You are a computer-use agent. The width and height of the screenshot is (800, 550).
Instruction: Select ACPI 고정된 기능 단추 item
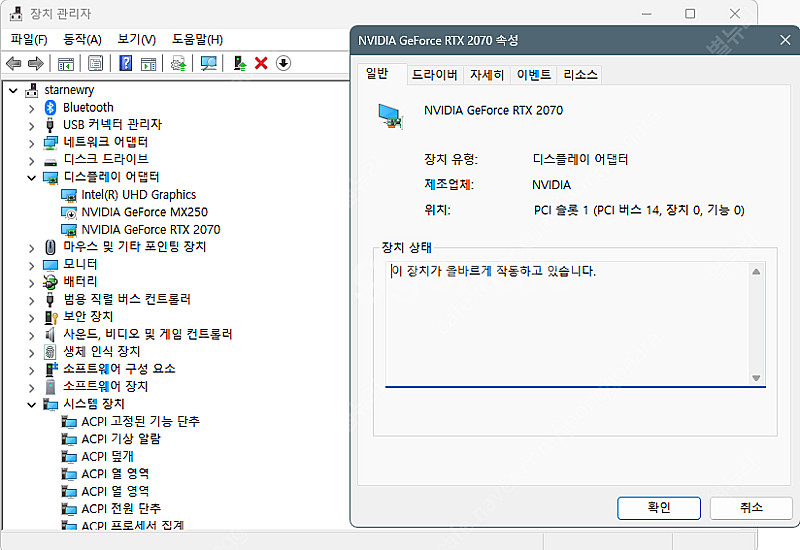point(140,421)
